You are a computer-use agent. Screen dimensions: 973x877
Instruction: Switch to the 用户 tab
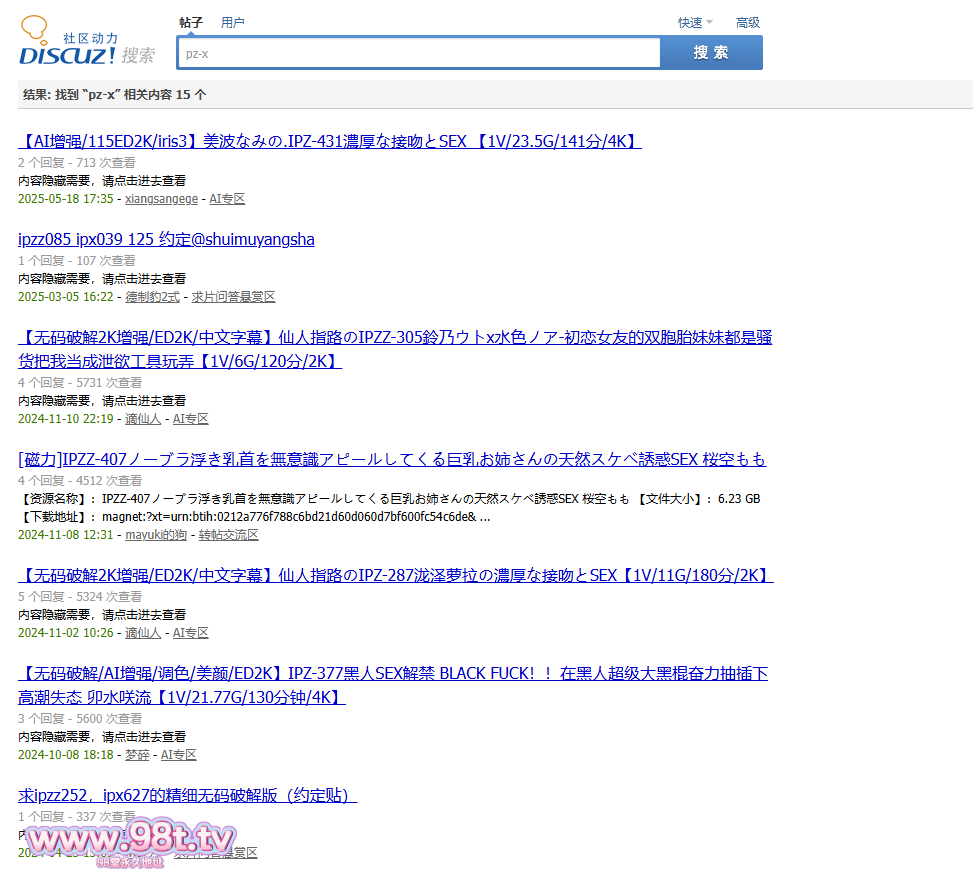(232, 22)
